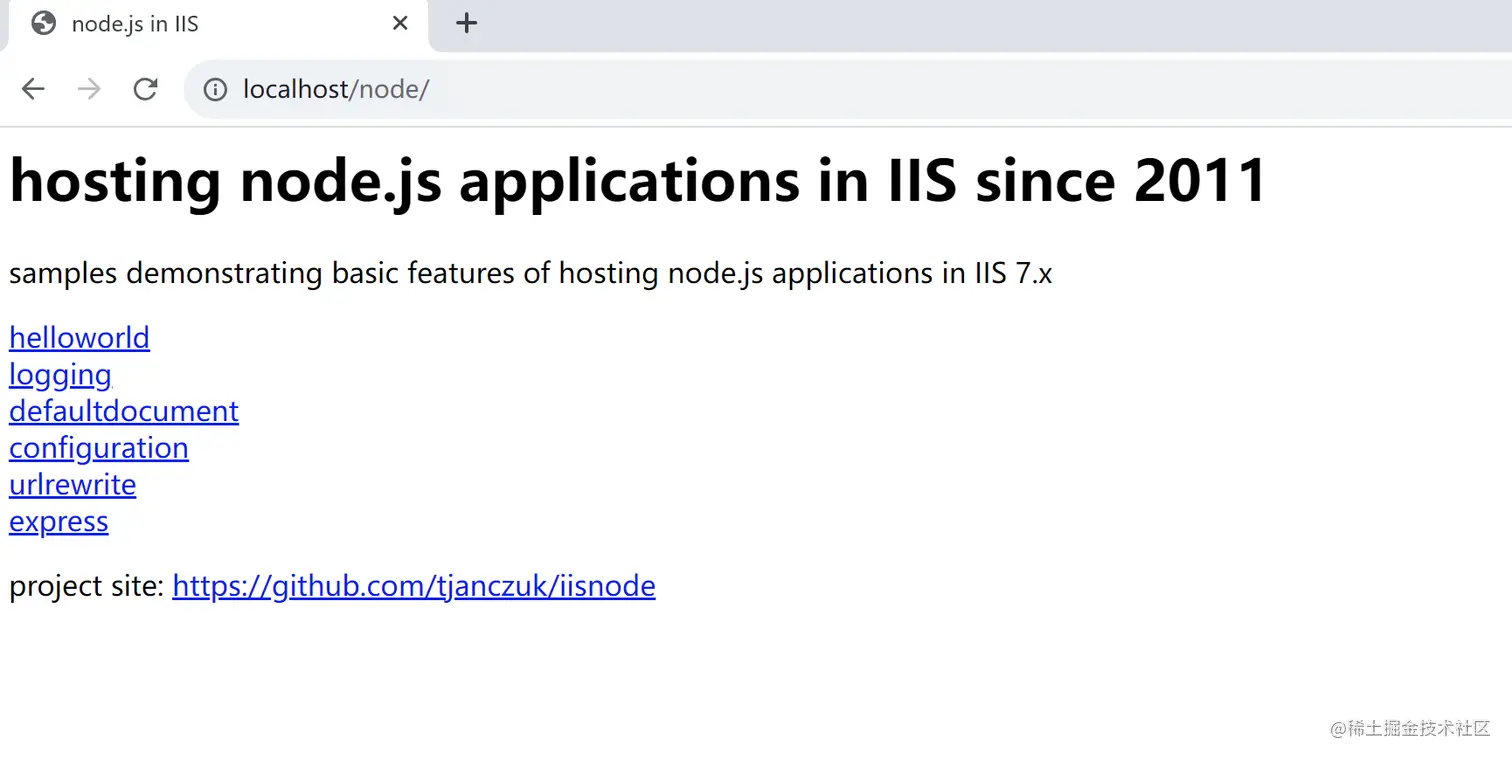Click the globe favicon on the tab
This screenshot has width=1512, height=760.
(44, 23)
